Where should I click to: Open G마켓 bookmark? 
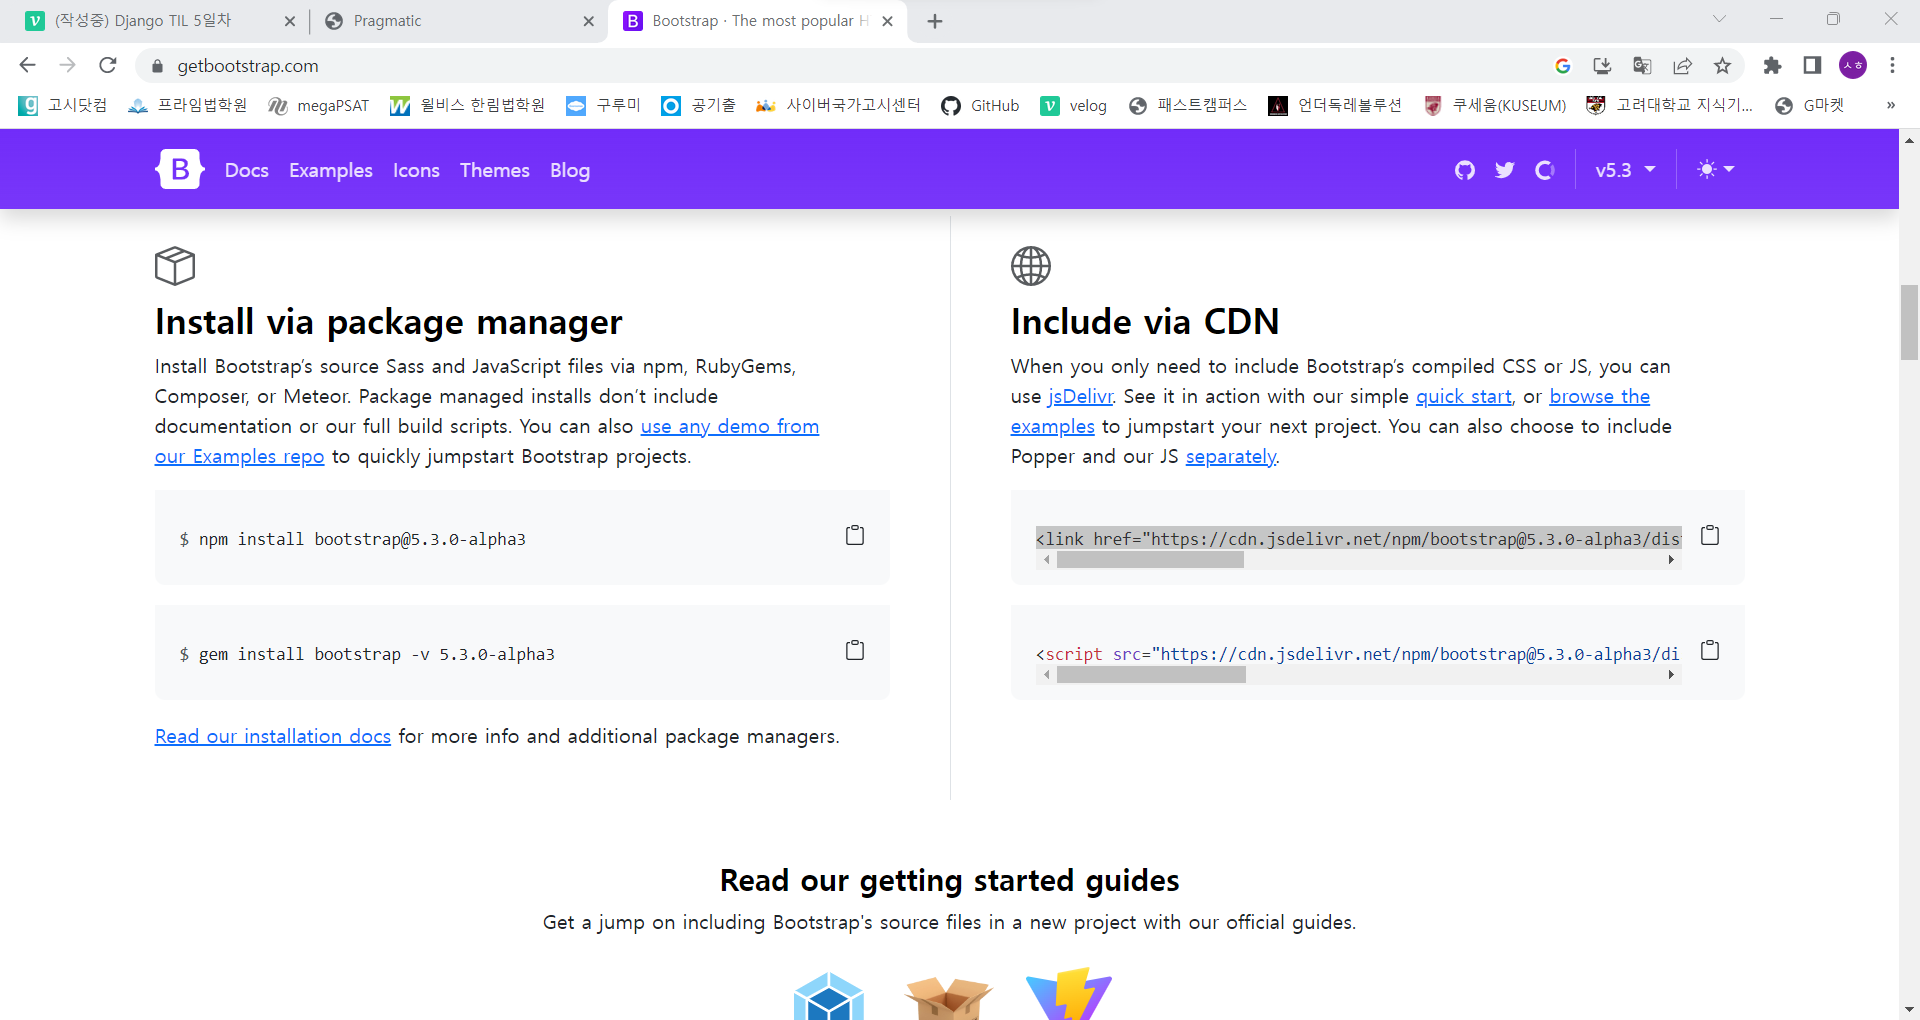[x=1809, y=105]
